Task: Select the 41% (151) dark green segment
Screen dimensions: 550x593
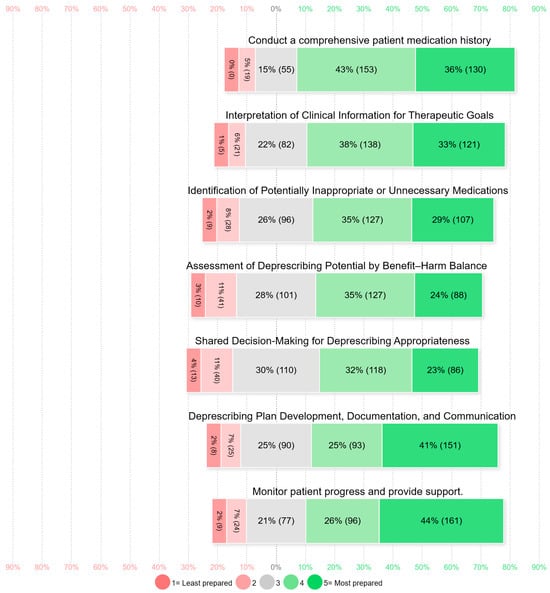Action: click(440, 445)
